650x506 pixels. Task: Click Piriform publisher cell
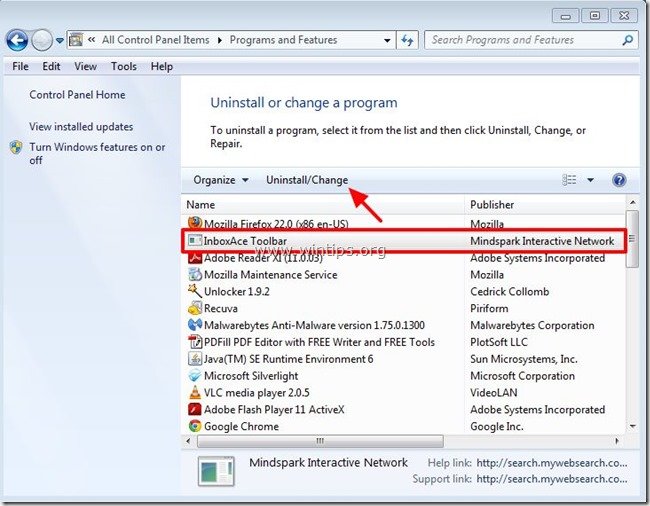pos(489,308)
